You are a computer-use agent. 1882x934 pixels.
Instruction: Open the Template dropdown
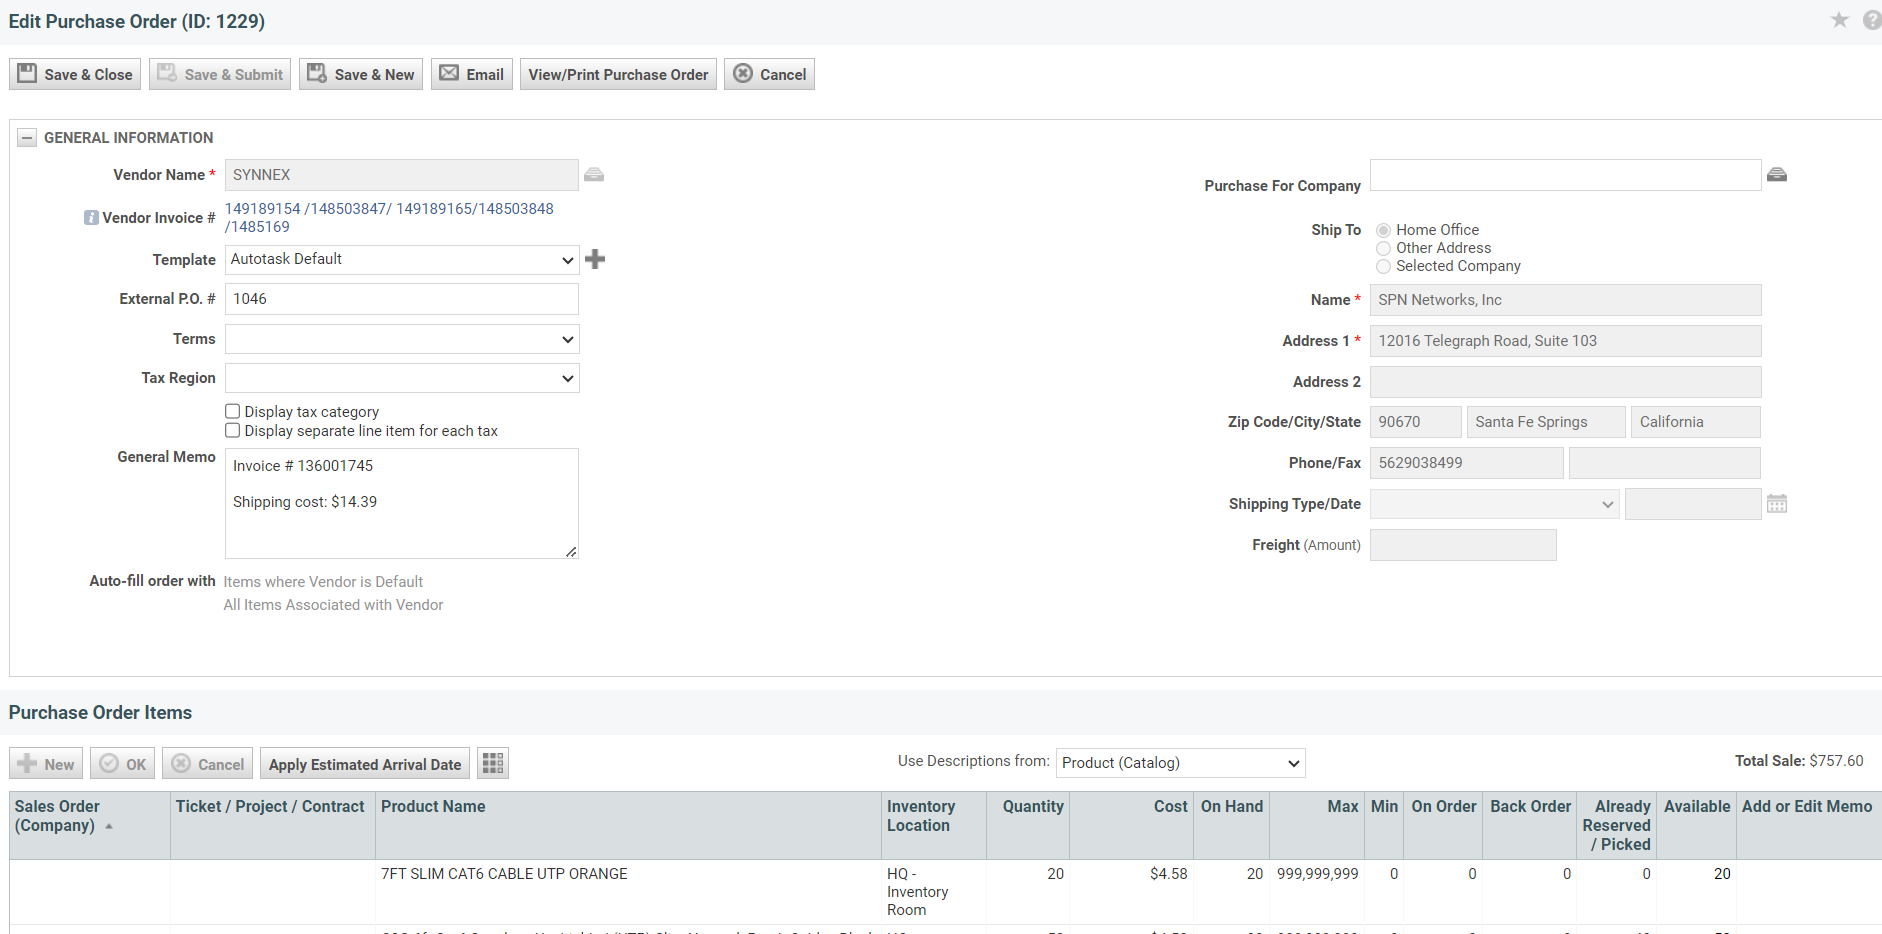coord(402,260)
